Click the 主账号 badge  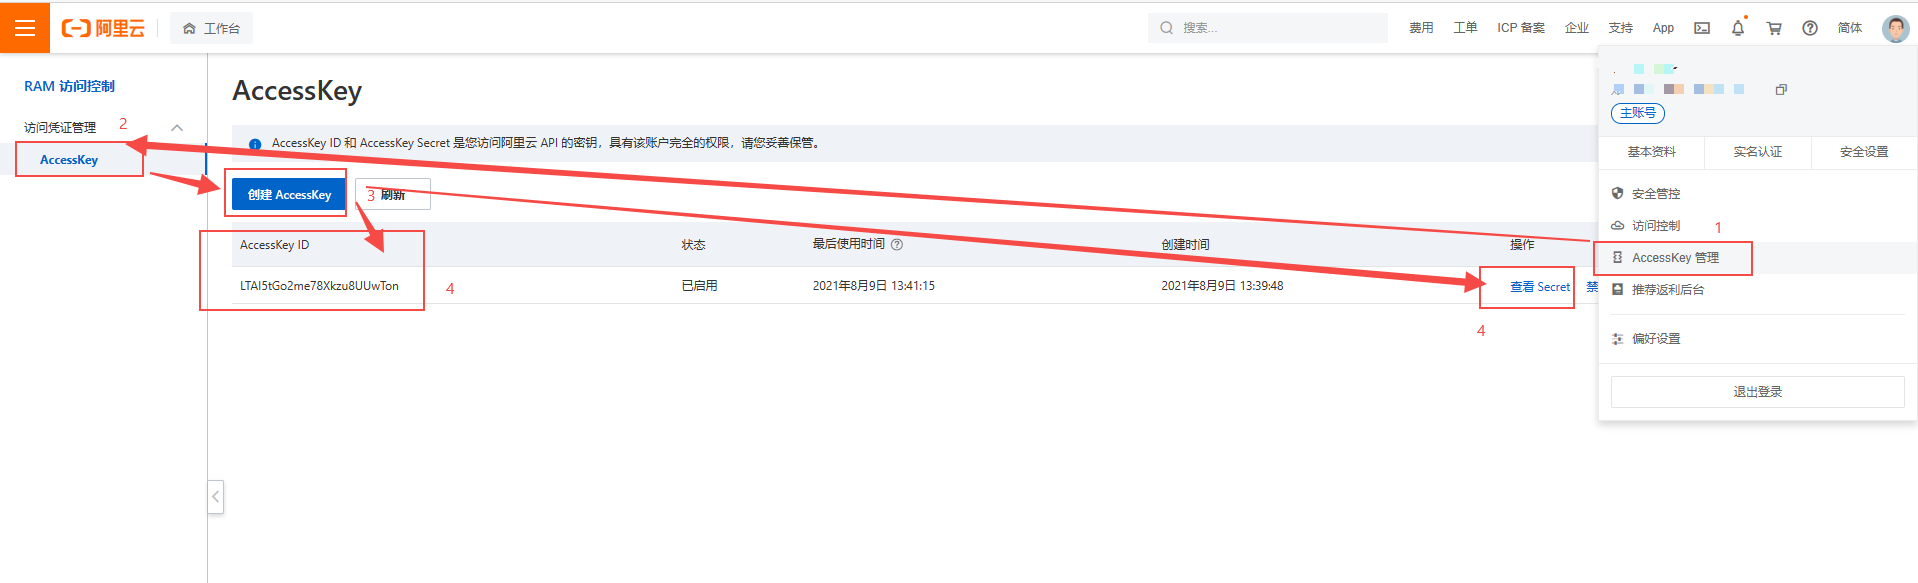tap(1638, 113)
